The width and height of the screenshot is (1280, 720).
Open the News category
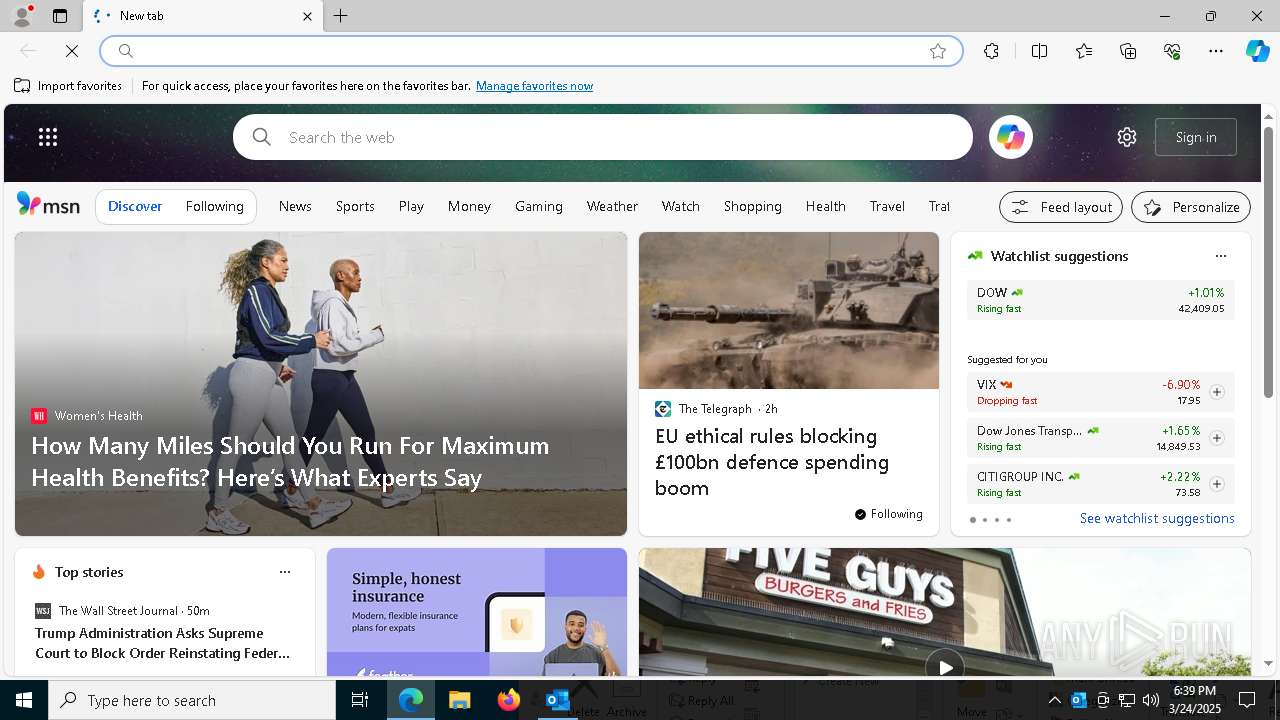click(x=295, y=206)
